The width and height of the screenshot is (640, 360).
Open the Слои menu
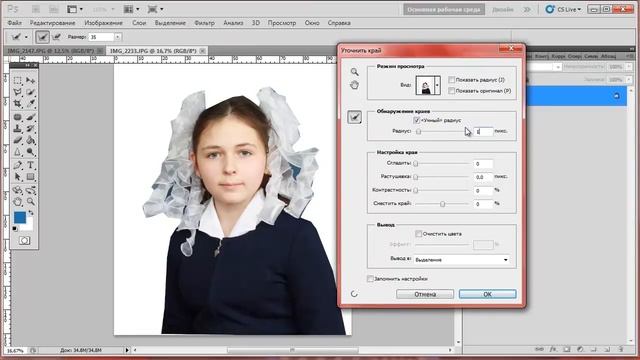tap(139, 23)
